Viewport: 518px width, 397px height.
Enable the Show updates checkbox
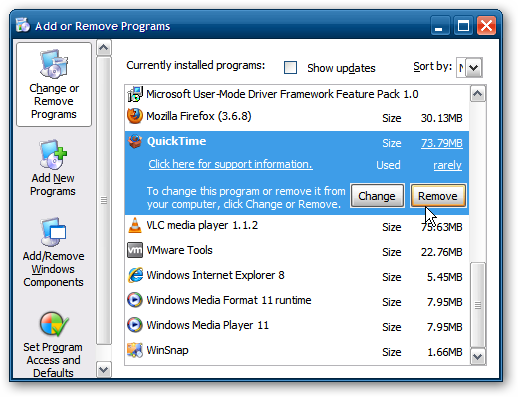coord(290,67)
